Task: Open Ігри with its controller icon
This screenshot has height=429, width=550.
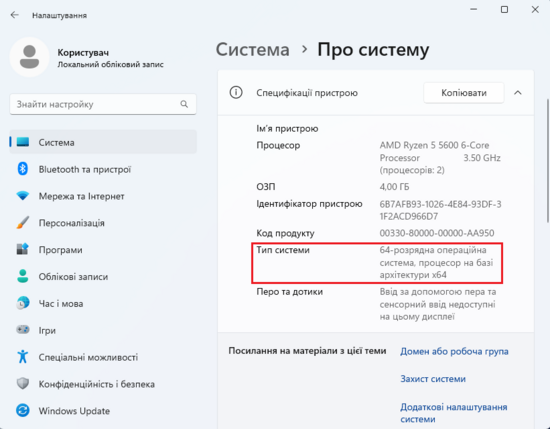Action: tap(23, 330)
